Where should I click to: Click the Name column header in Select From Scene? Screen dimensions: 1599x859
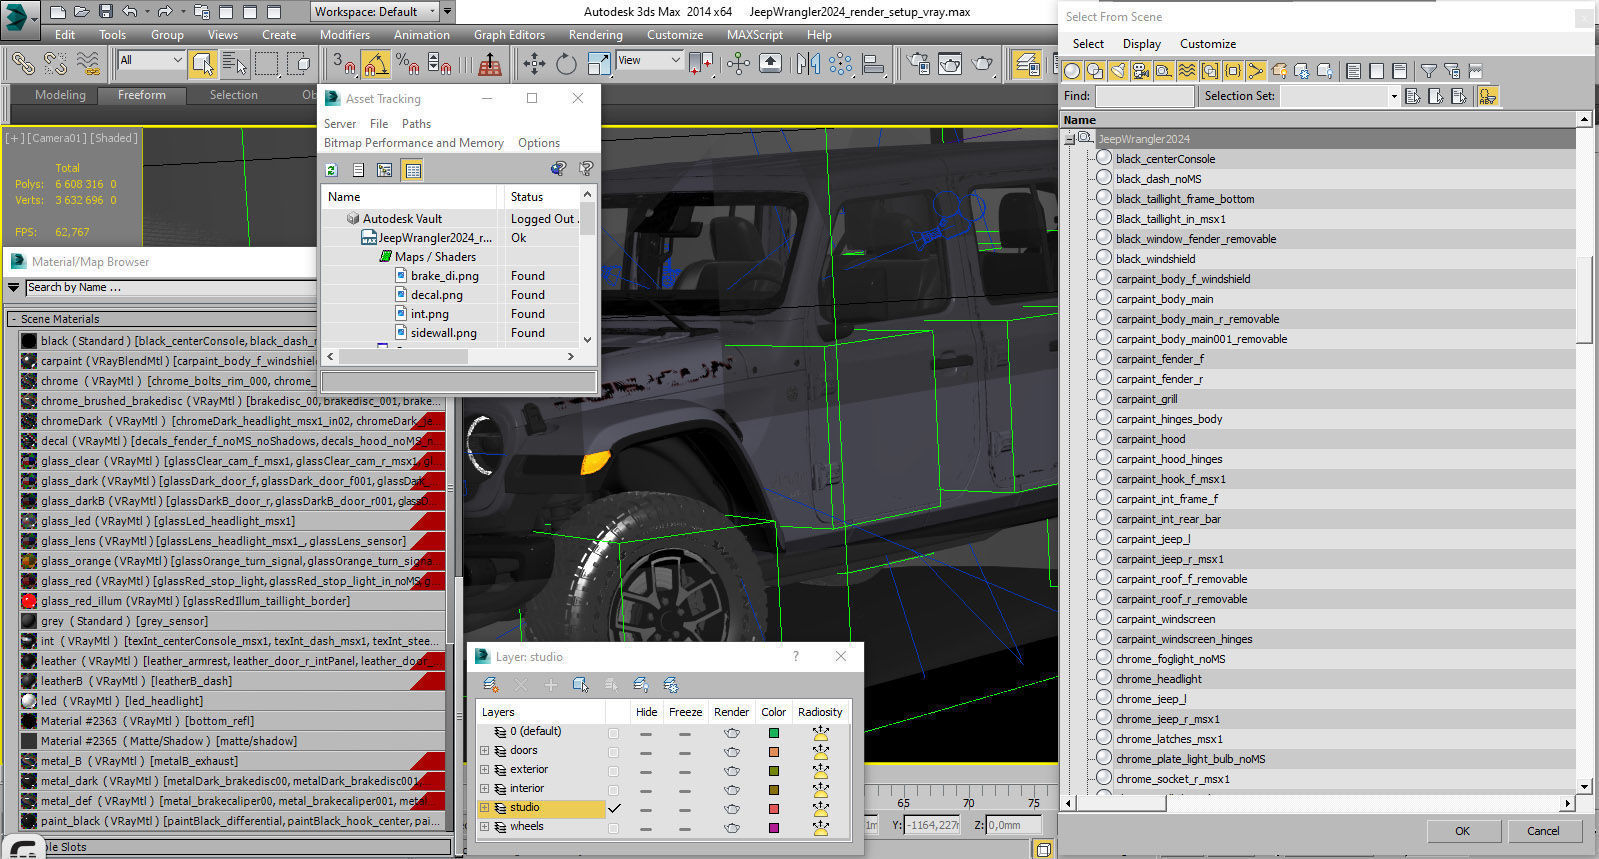[x=1319, y=120]
